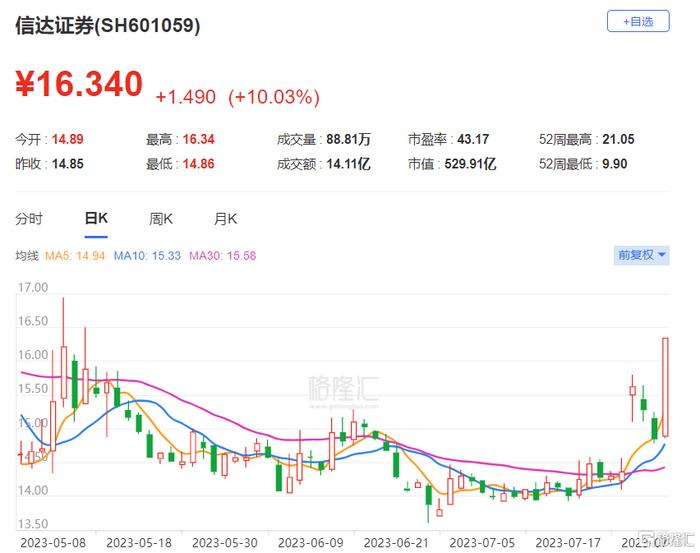Click the 14.00 y-axis price label
This screenshot has width=700, height=553.
coord(33,491)
